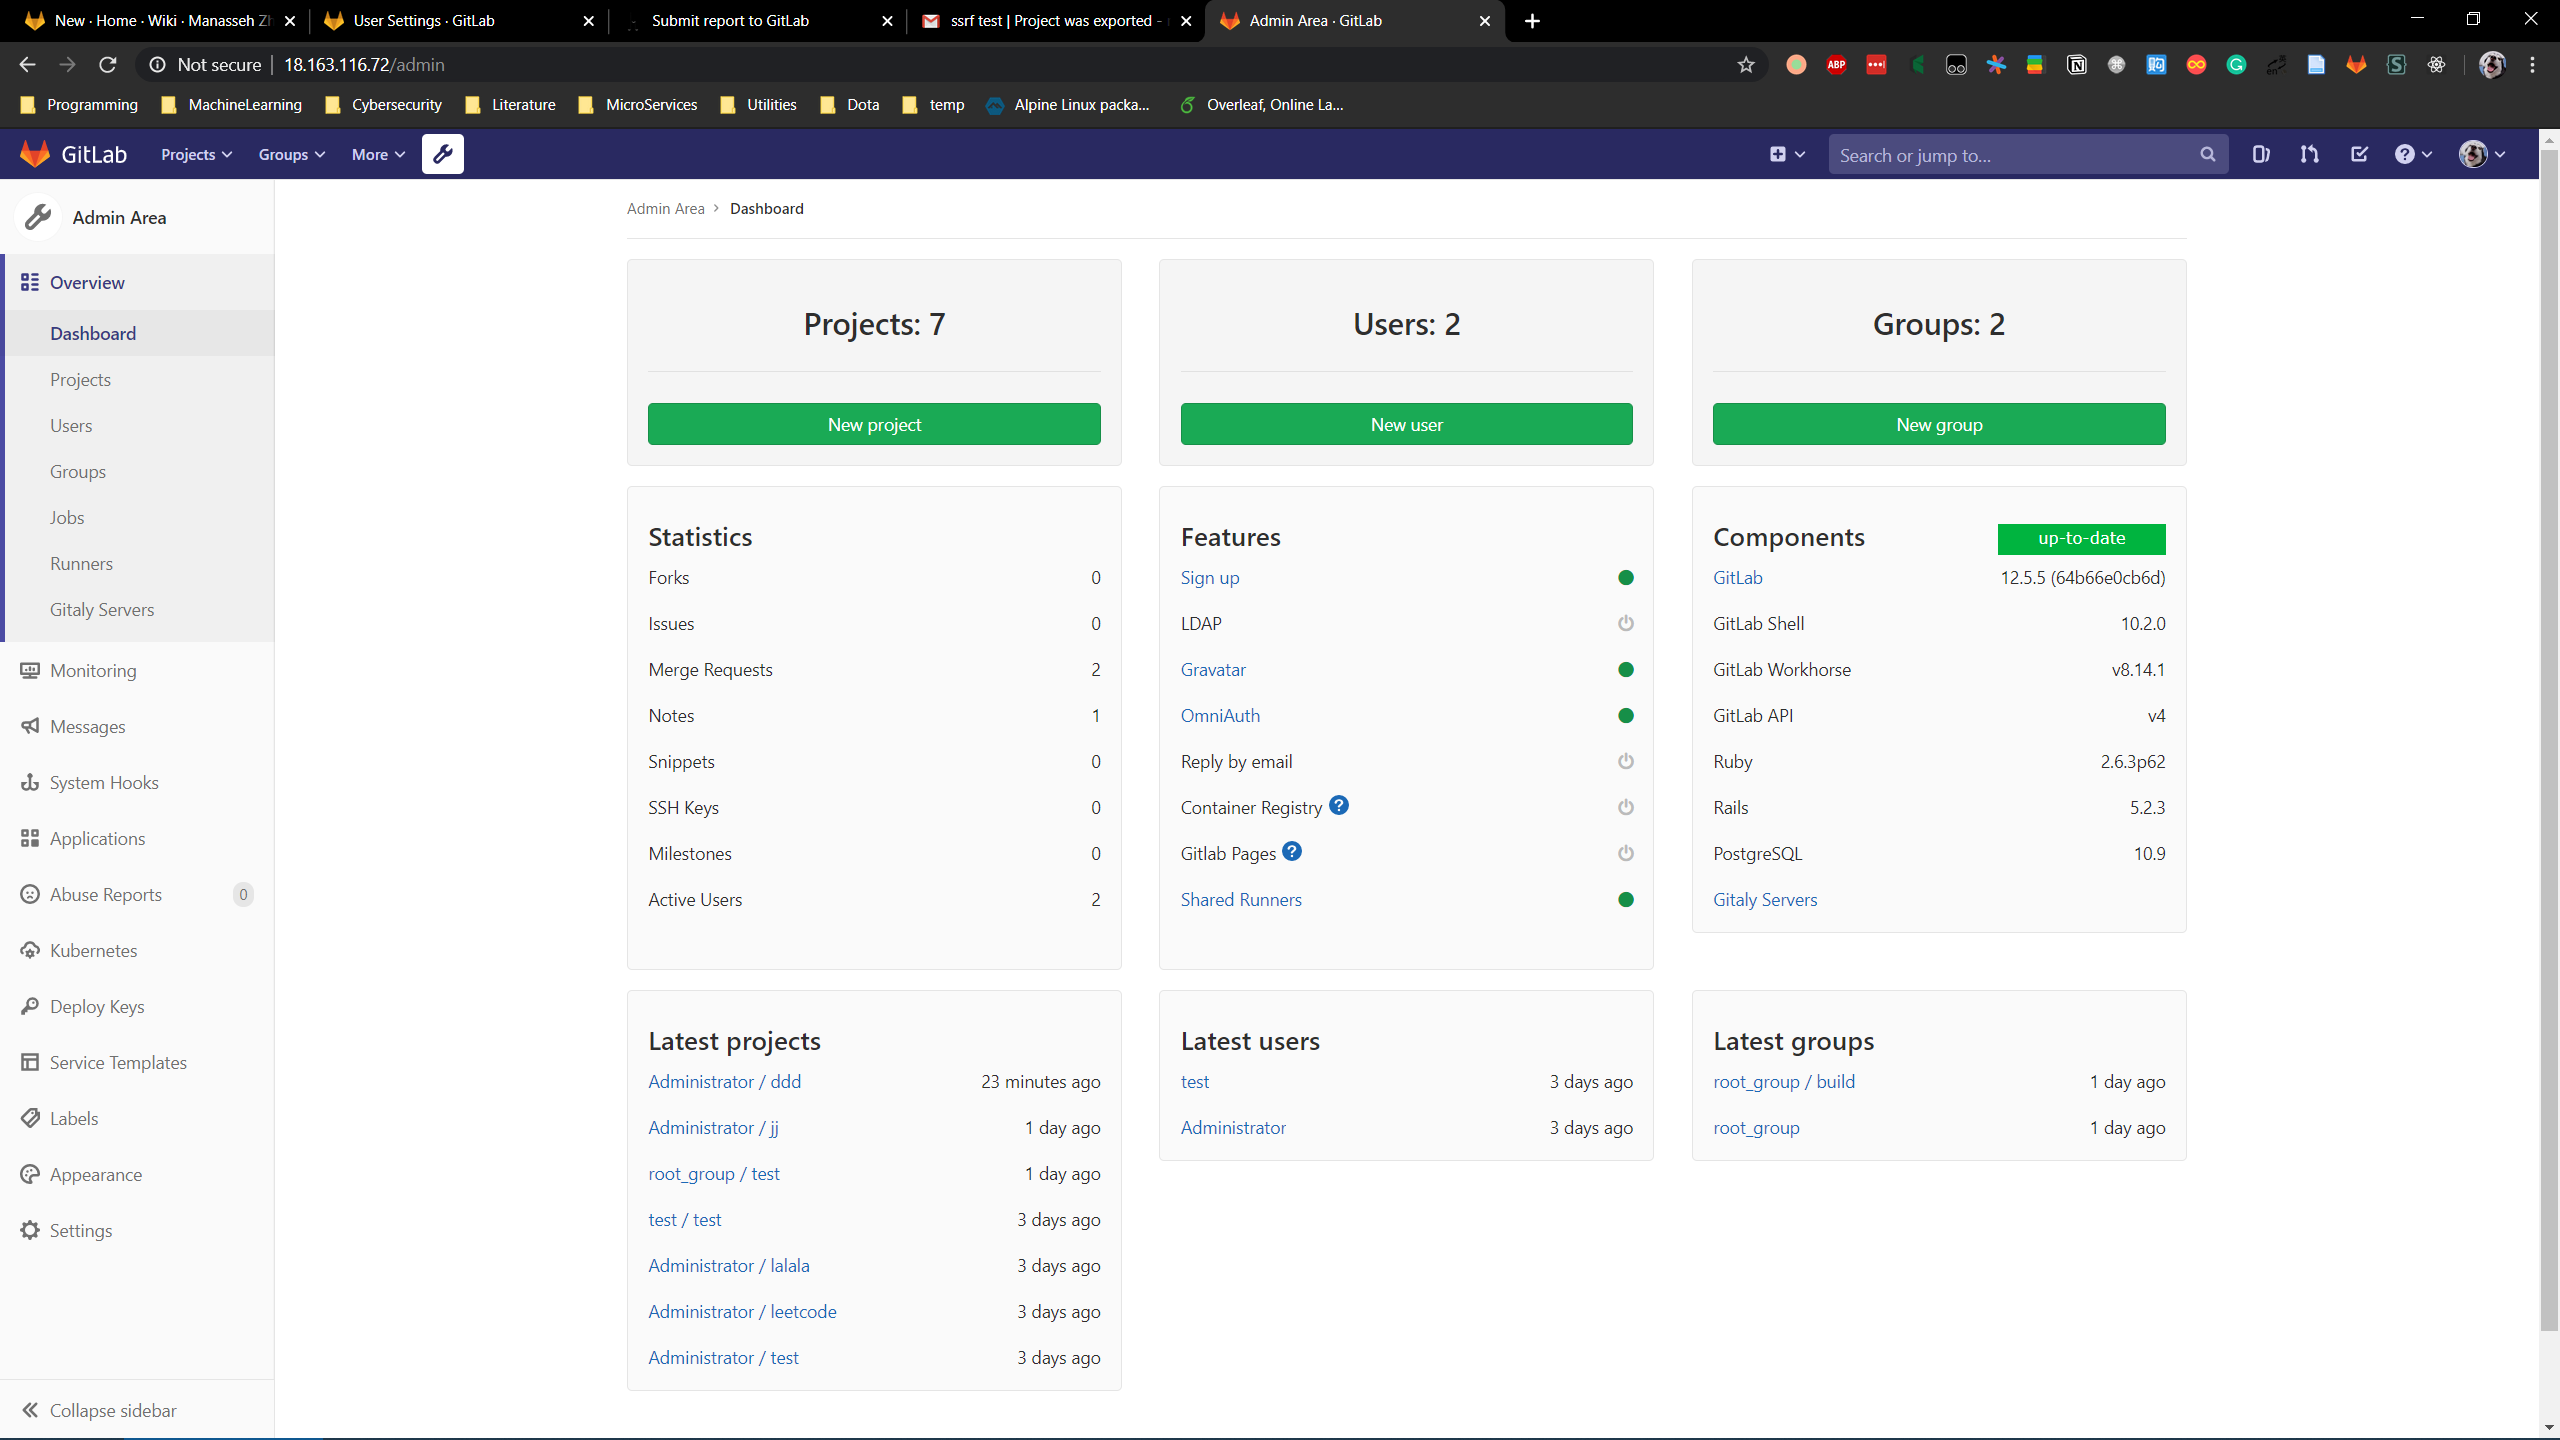2560x1440 pixels.
Task: Reload the page
Action: tap(108, 65)
